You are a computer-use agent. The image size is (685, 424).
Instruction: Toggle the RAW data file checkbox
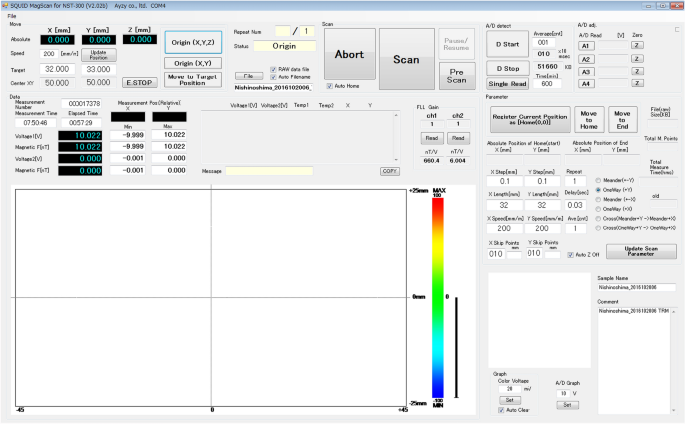pyautogui.click(x=273, y=69)
